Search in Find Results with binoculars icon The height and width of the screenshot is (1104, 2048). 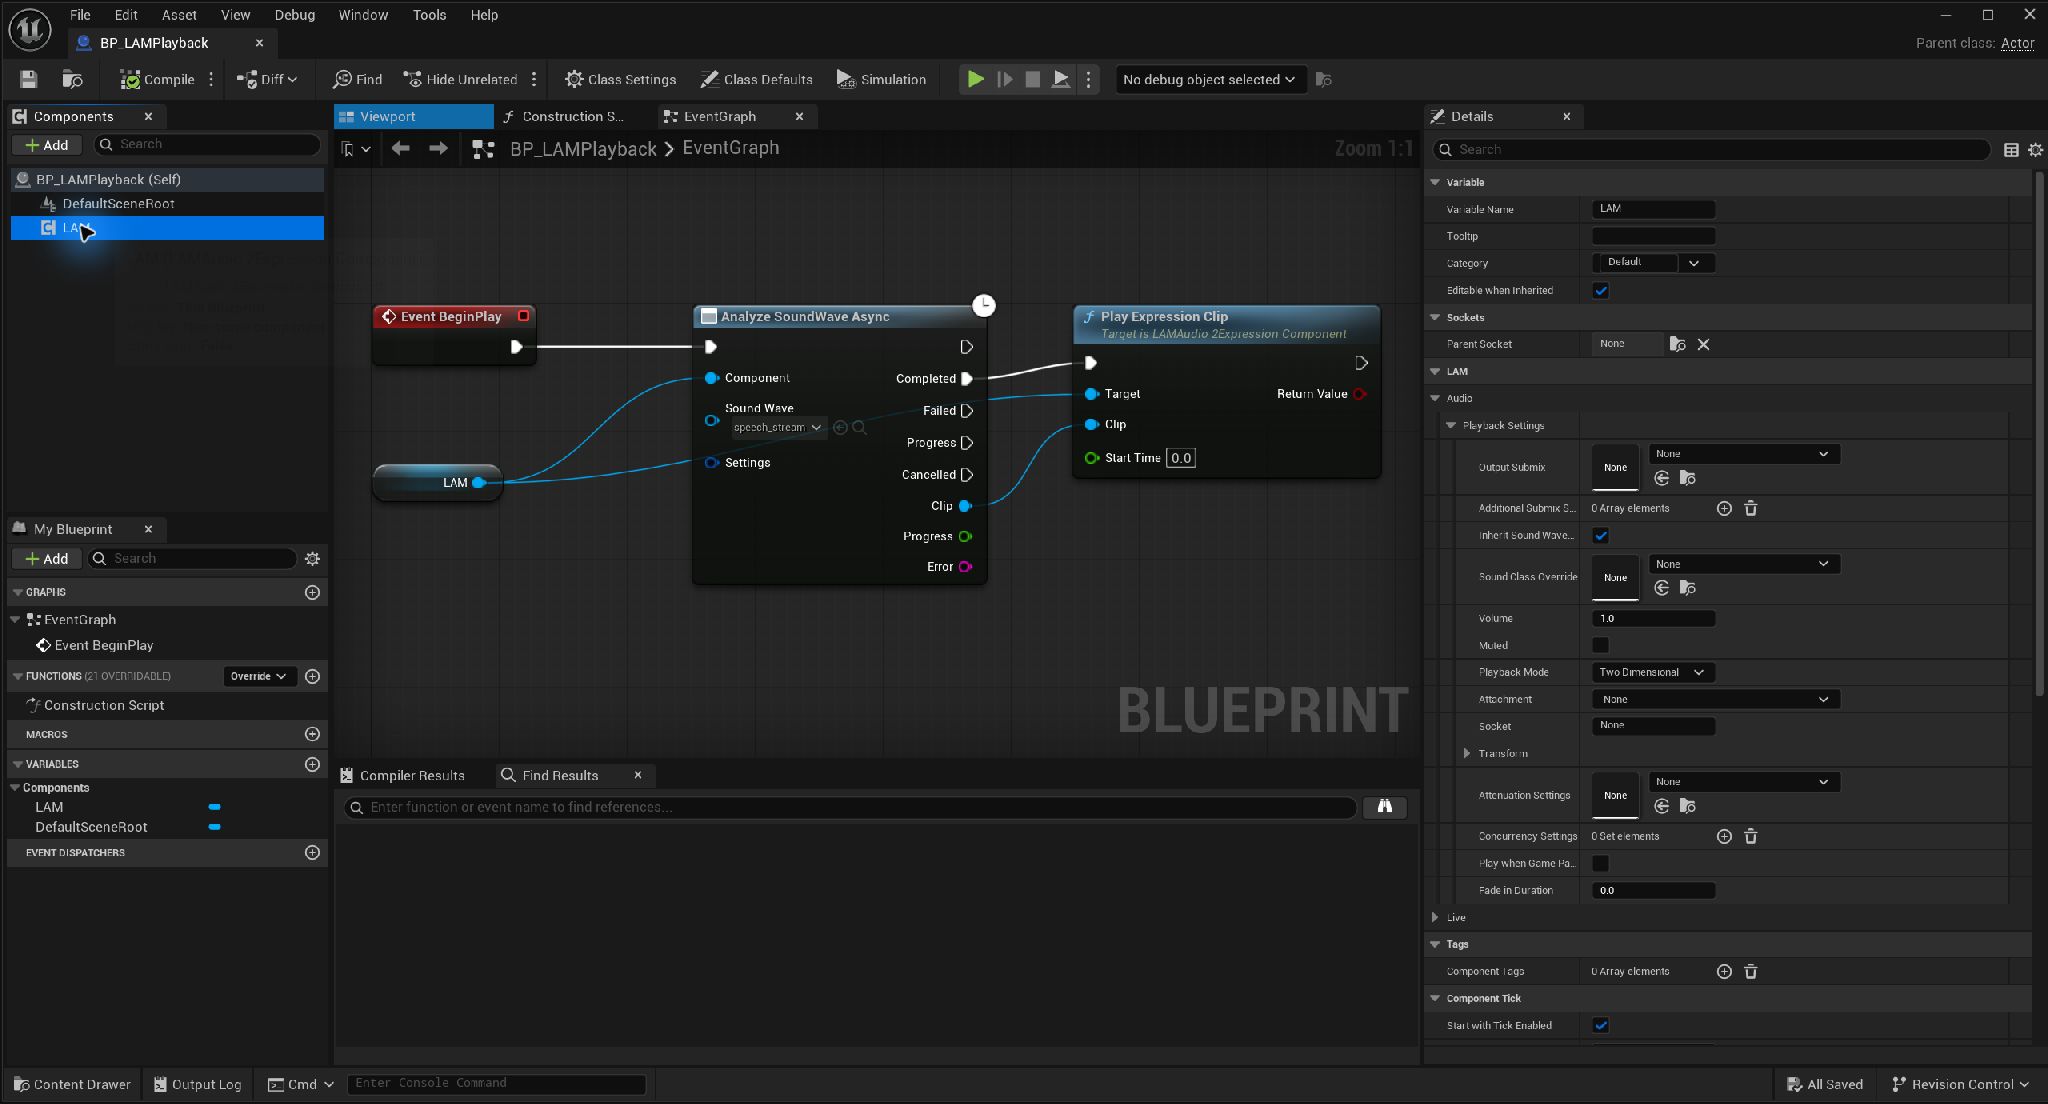tap(1385, 806)
